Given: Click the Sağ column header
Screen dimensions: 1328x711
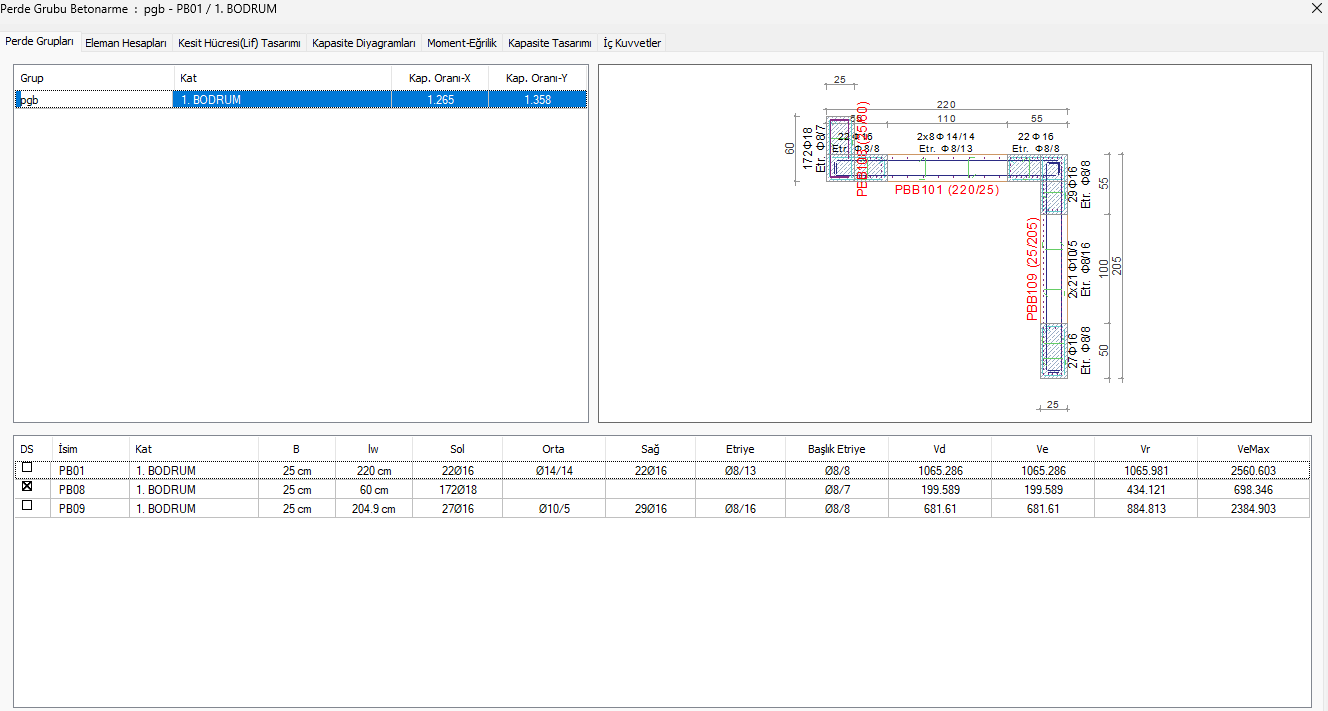Looking at the screenshot, I should pos(651,449).
